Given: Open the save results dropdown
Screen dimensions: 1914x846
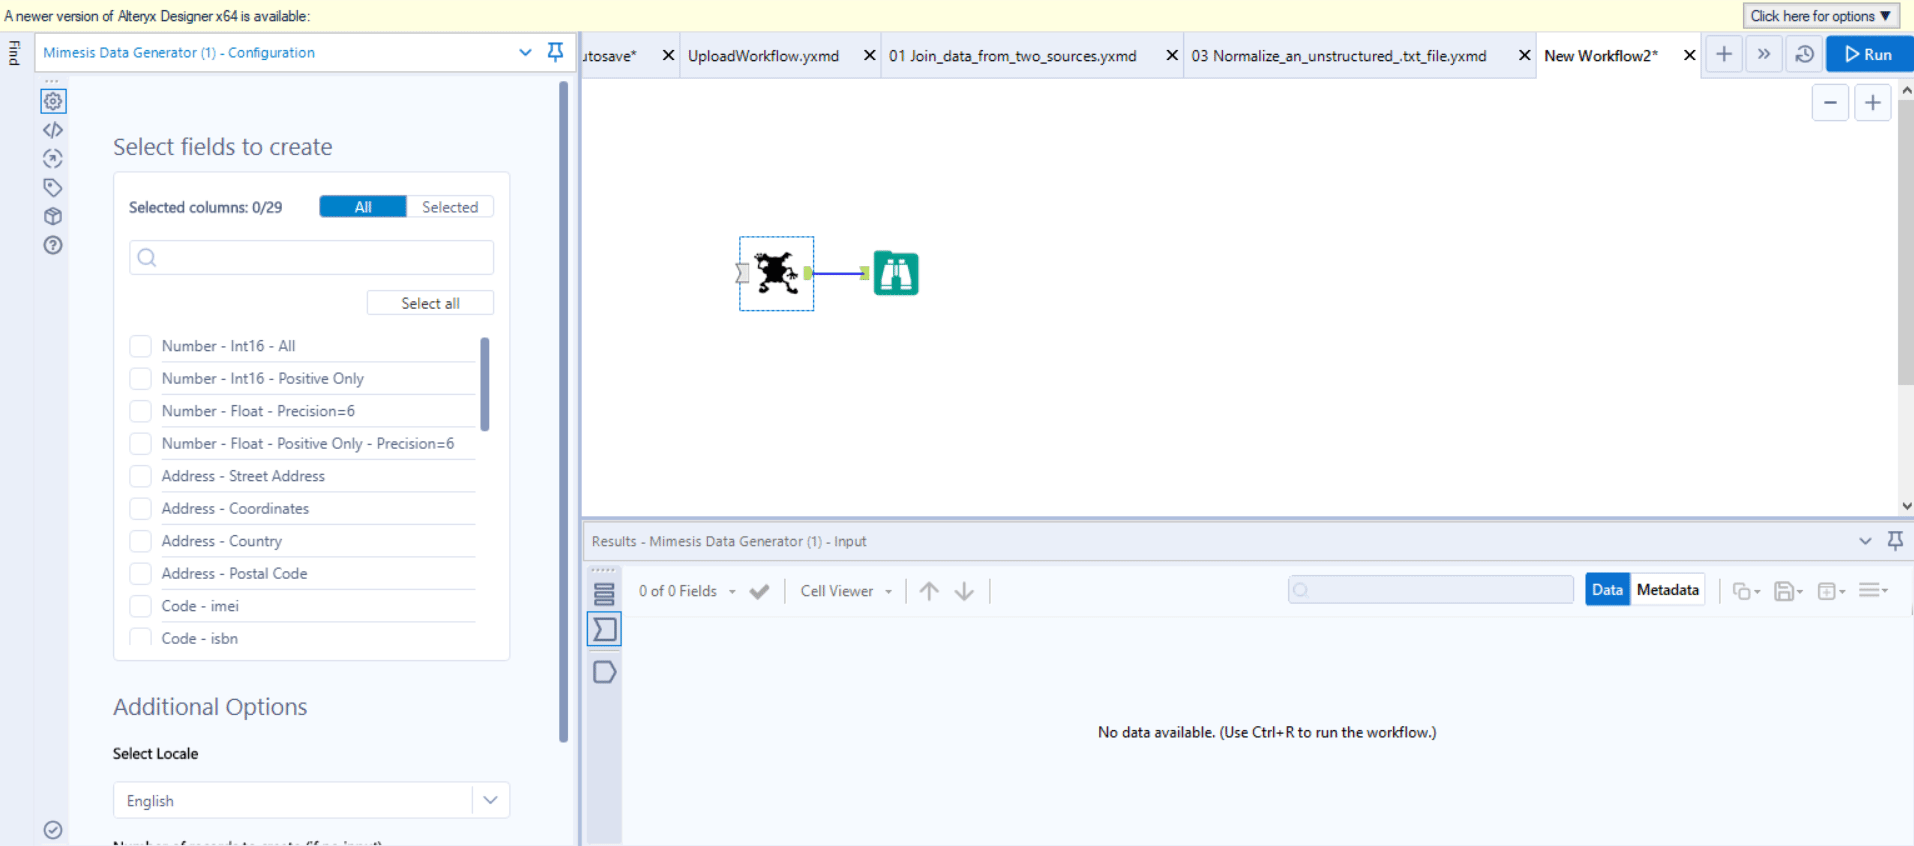Looking at the screenshot, I should click(1788, 591).
